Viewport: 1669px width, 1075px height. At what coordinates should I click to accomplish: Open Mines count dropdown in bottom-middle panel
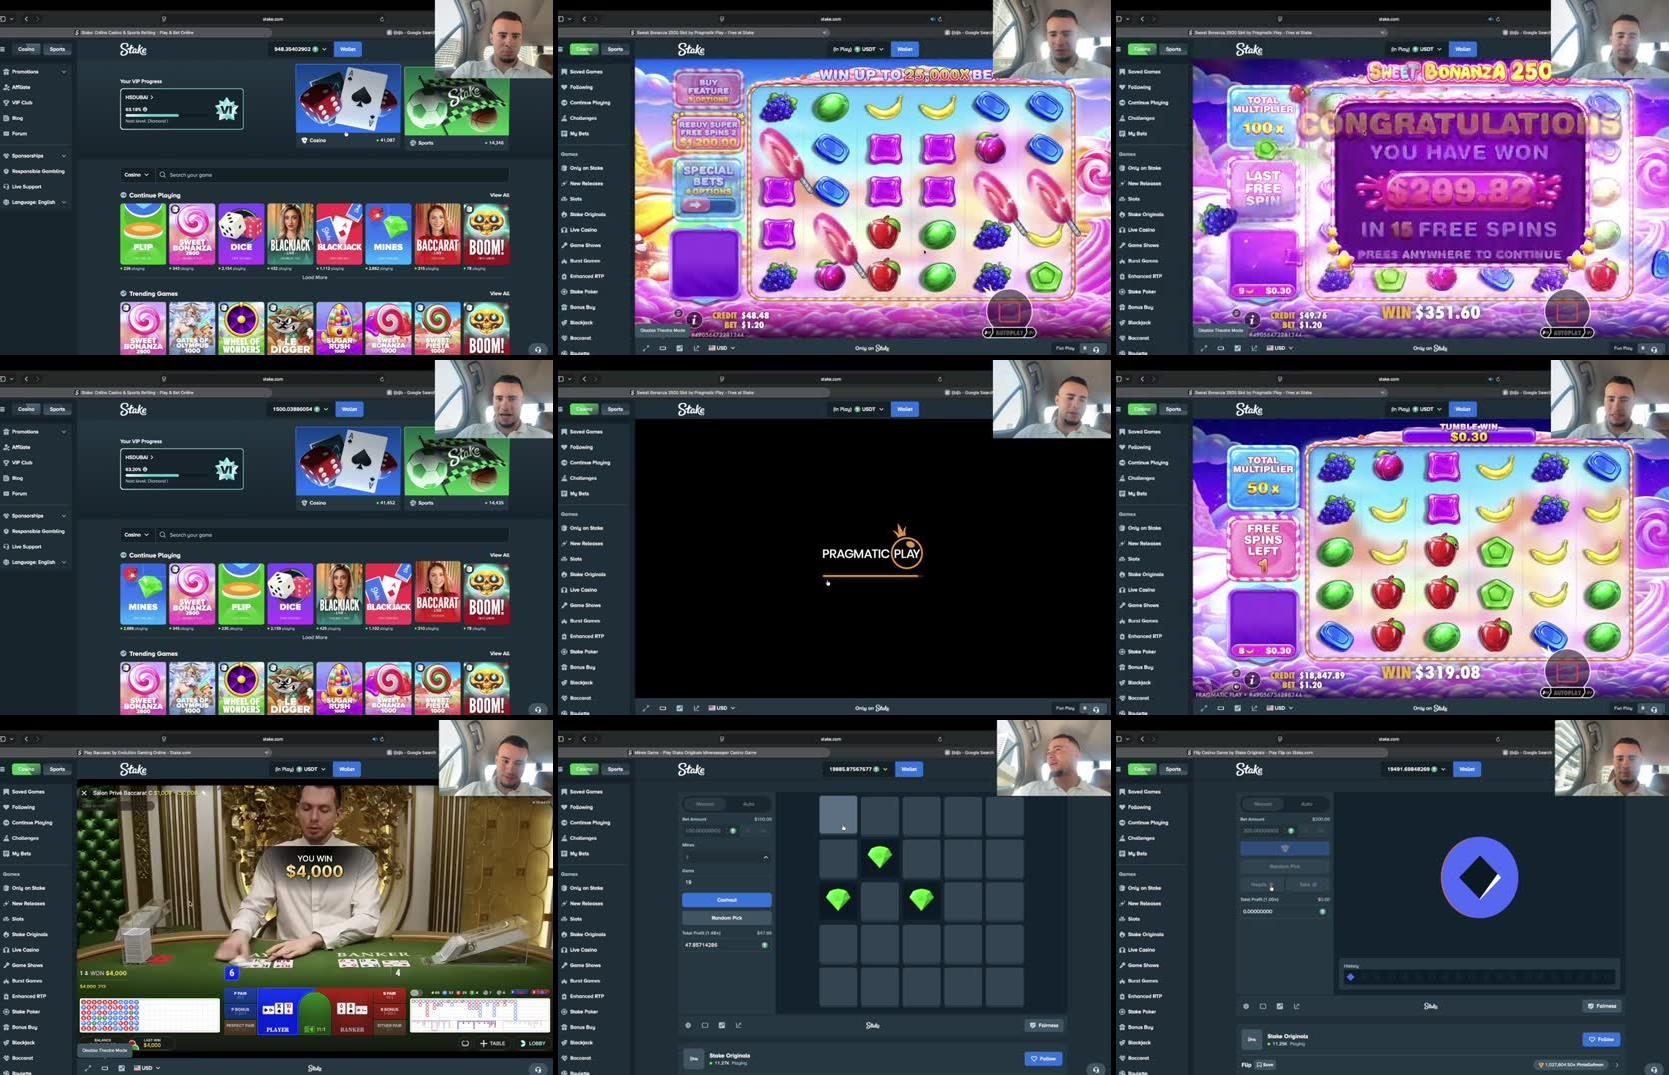coord(726,857)
